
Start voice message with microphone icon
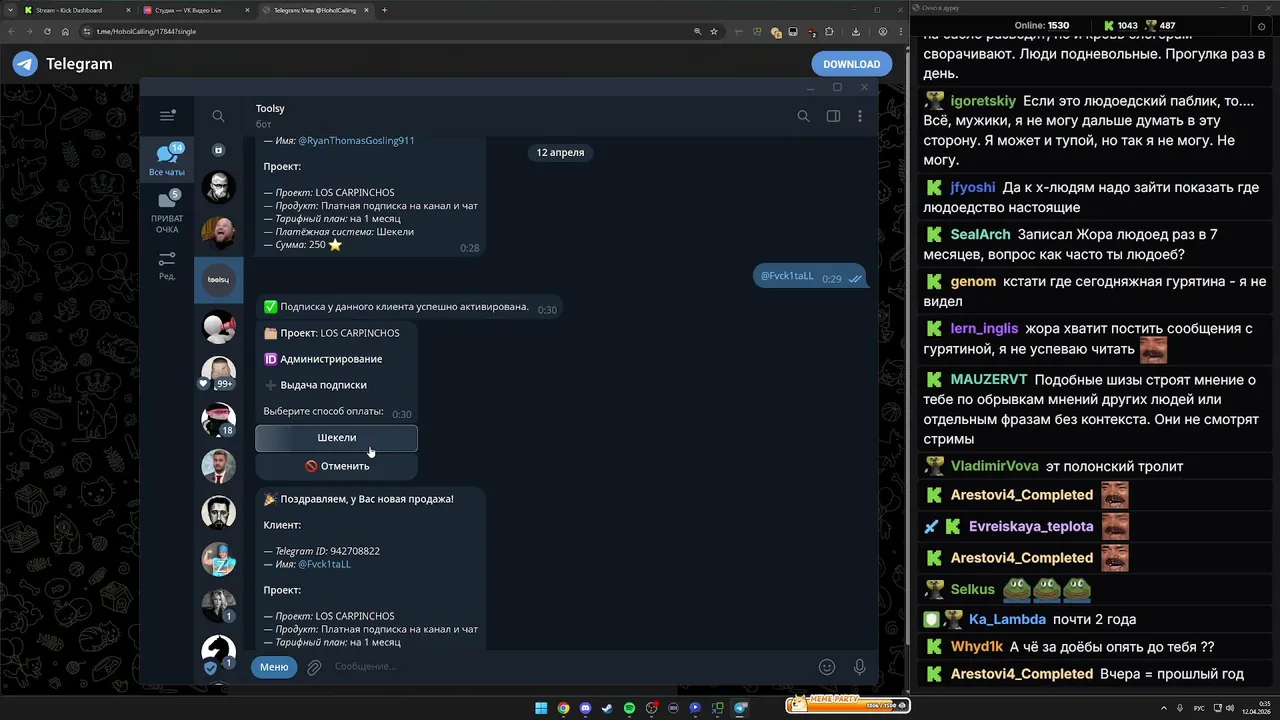tap(859, 667)
